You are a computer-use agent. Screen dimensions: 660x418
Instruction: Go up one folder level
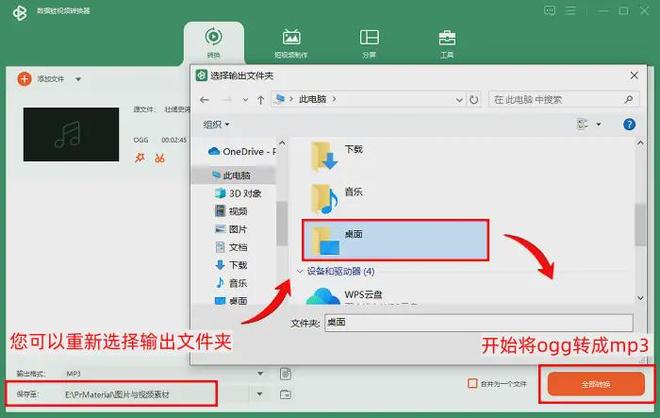click(261, 100)
